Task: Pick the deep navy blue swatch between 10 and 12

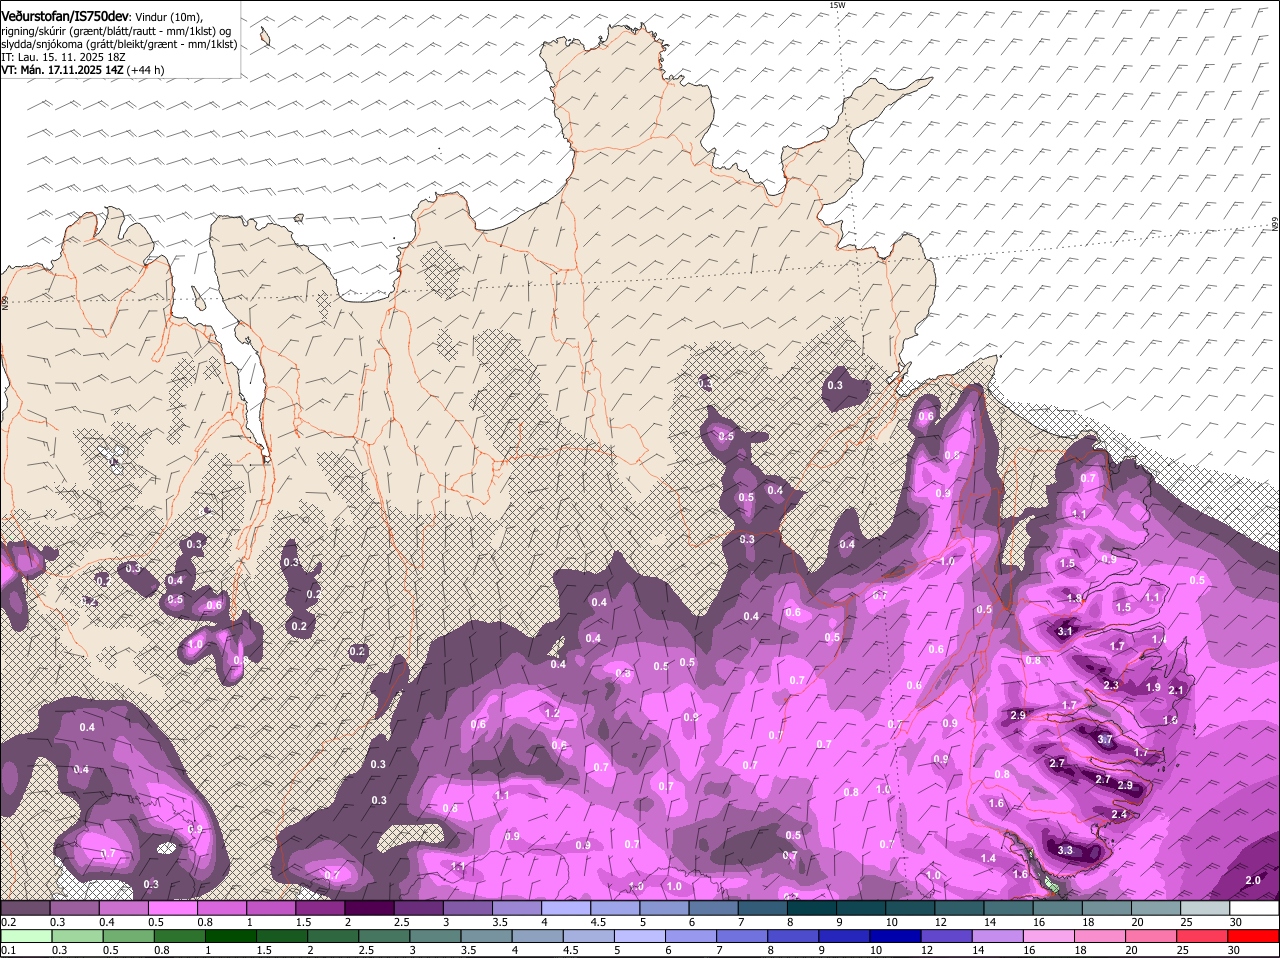Action: pos(896,936)
